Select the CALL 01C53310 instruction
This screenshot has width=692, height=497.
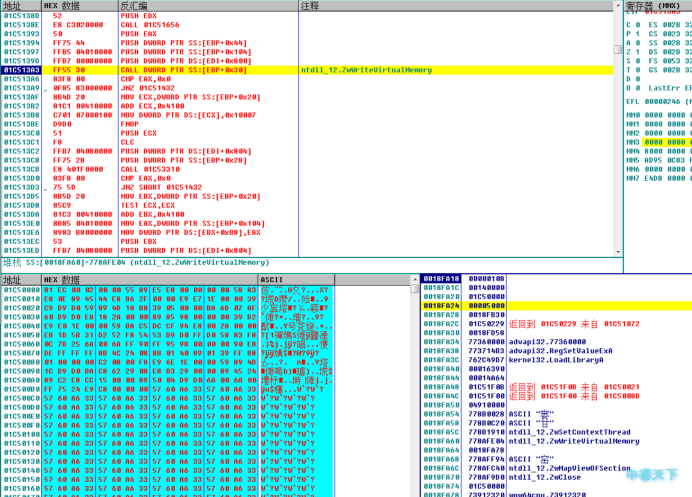pos(150,169)
